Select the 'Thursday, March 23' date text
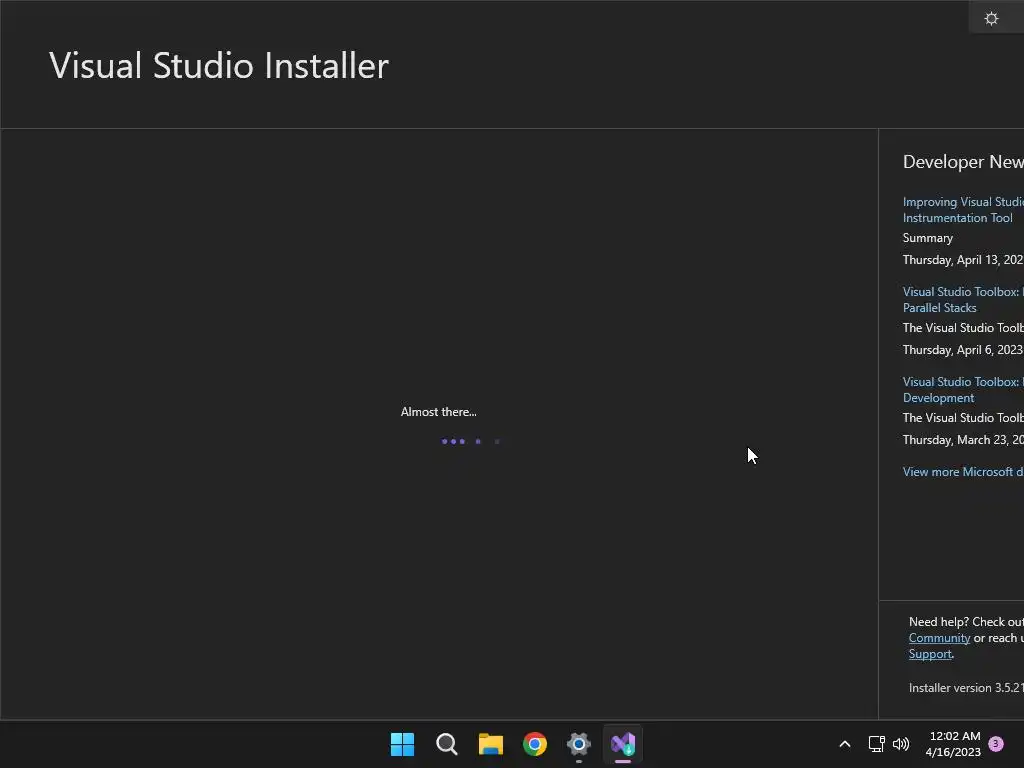This screenshot has width=1024, height=768. pos(963,440)
